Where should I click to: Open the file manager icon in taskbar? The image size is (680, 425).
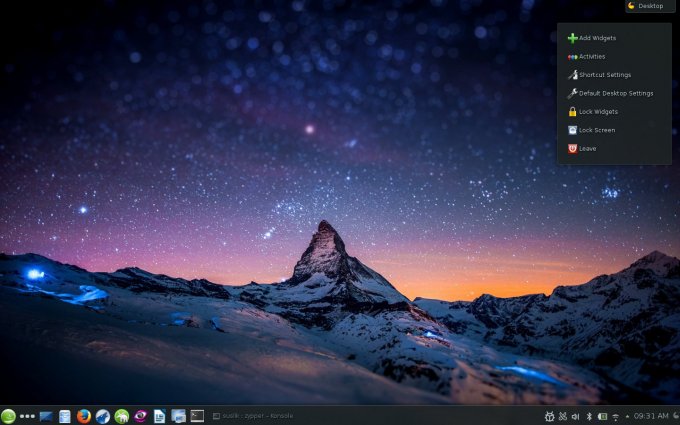(x=65, y=416)
